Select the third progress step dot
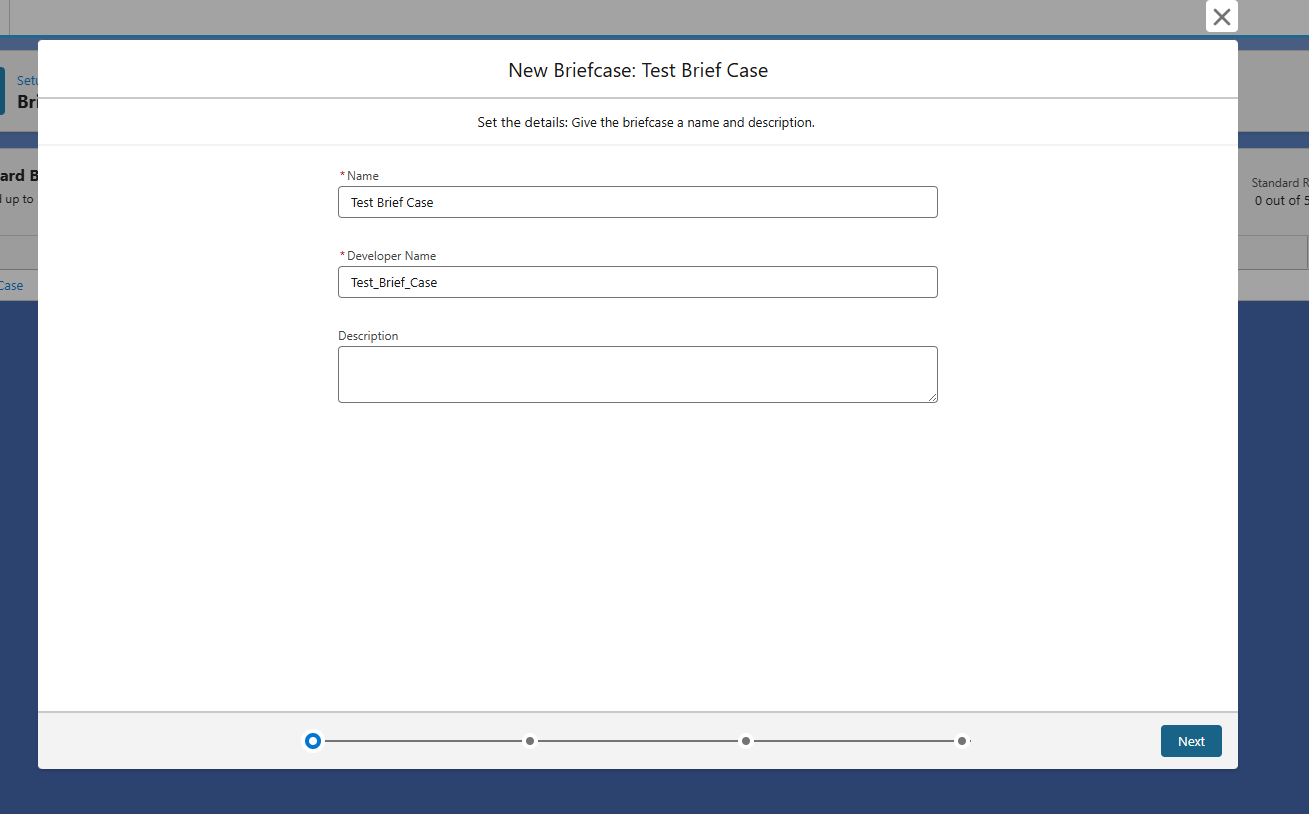Screen dimensions: 1309x814 pos(746,741)
